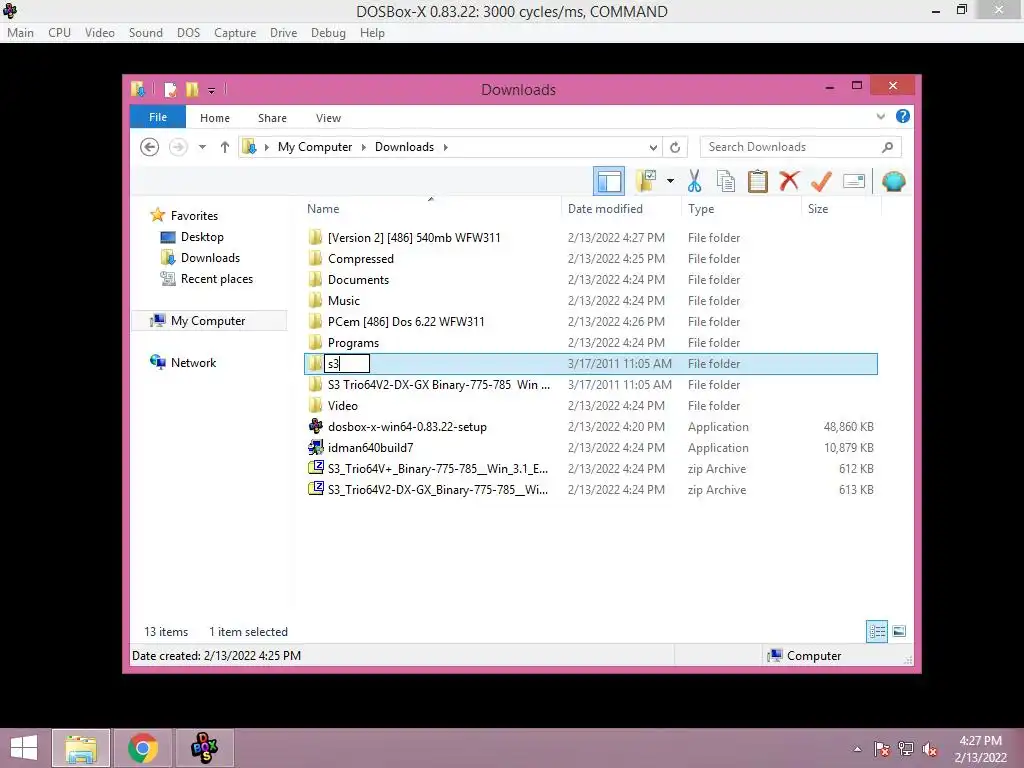Click the Windows Start button
The height and width of the screenshot is (768, 1024).
(x=24, y=748)
